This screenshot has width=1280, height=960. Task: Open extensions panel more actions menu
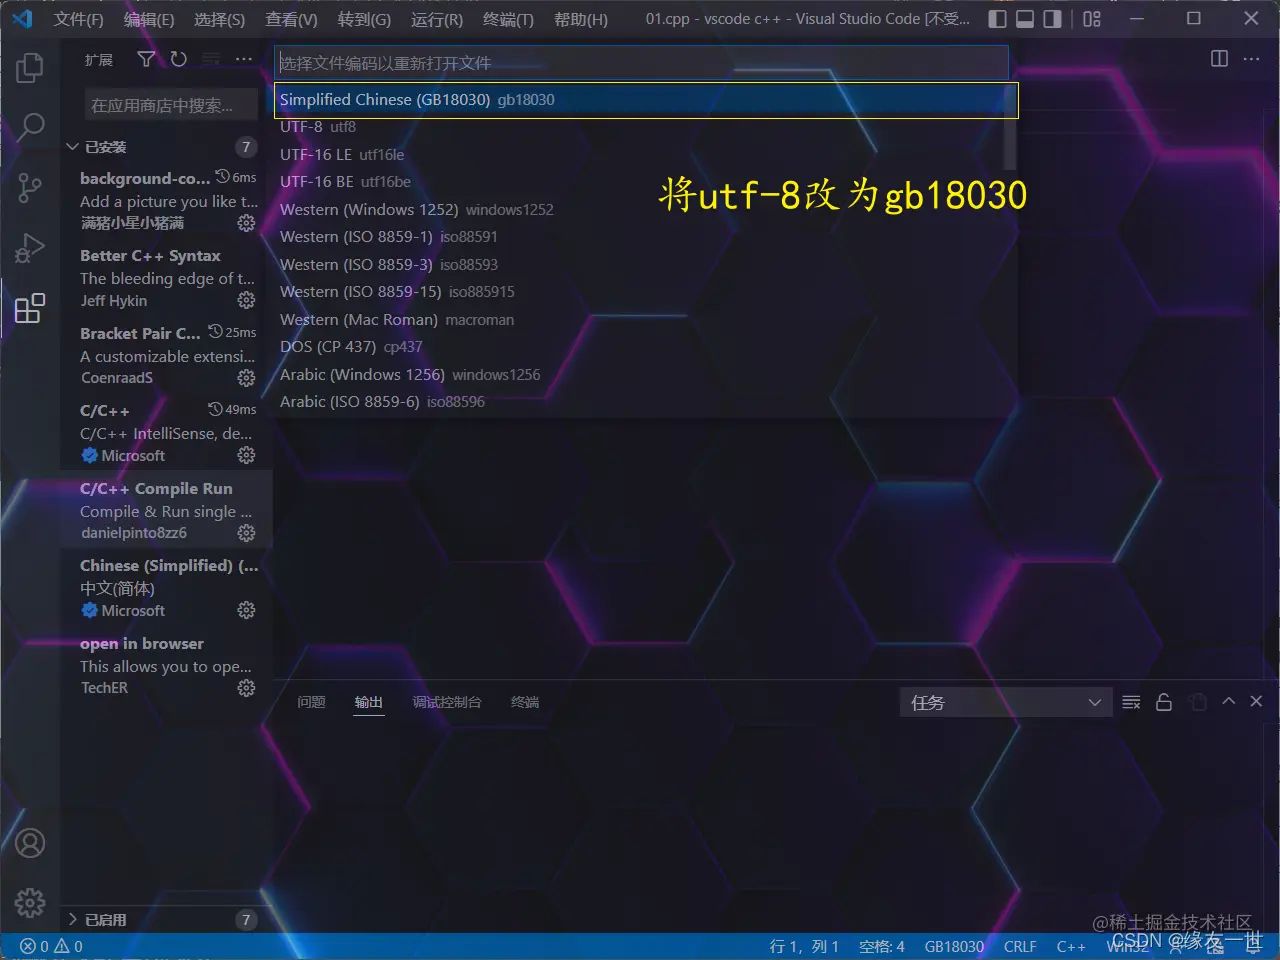pyautogui.click(x=244, y=60)
